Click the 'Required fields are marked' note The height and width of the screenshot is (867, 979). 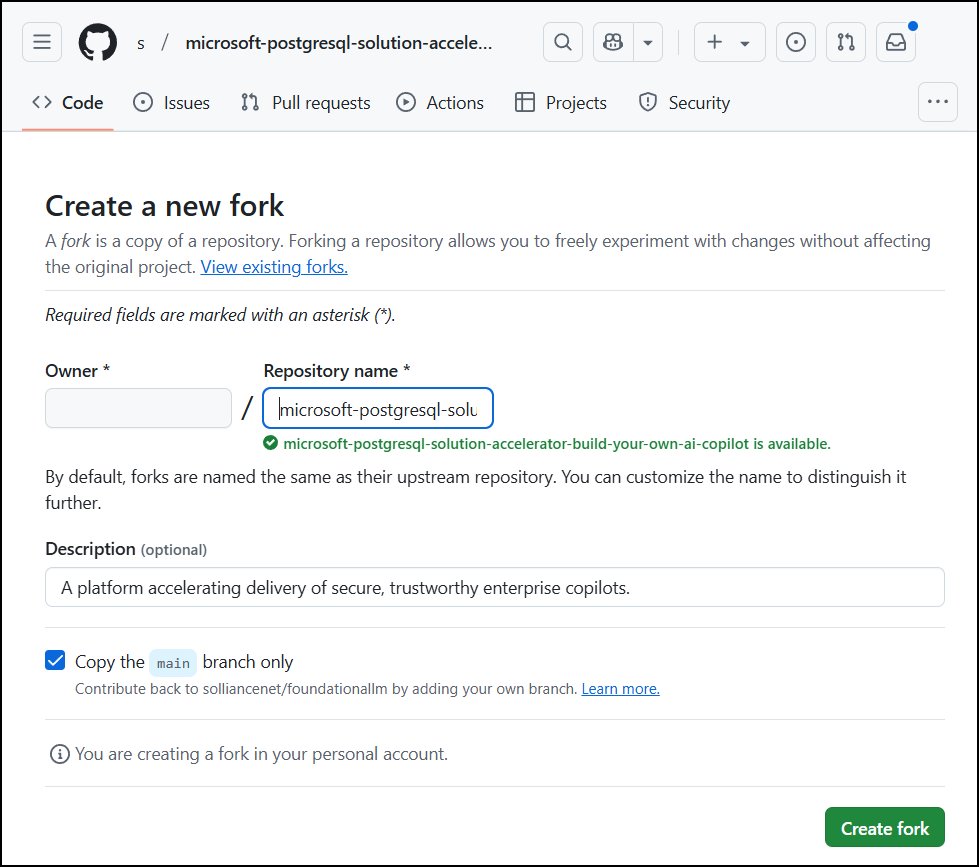tap(220, 315)
